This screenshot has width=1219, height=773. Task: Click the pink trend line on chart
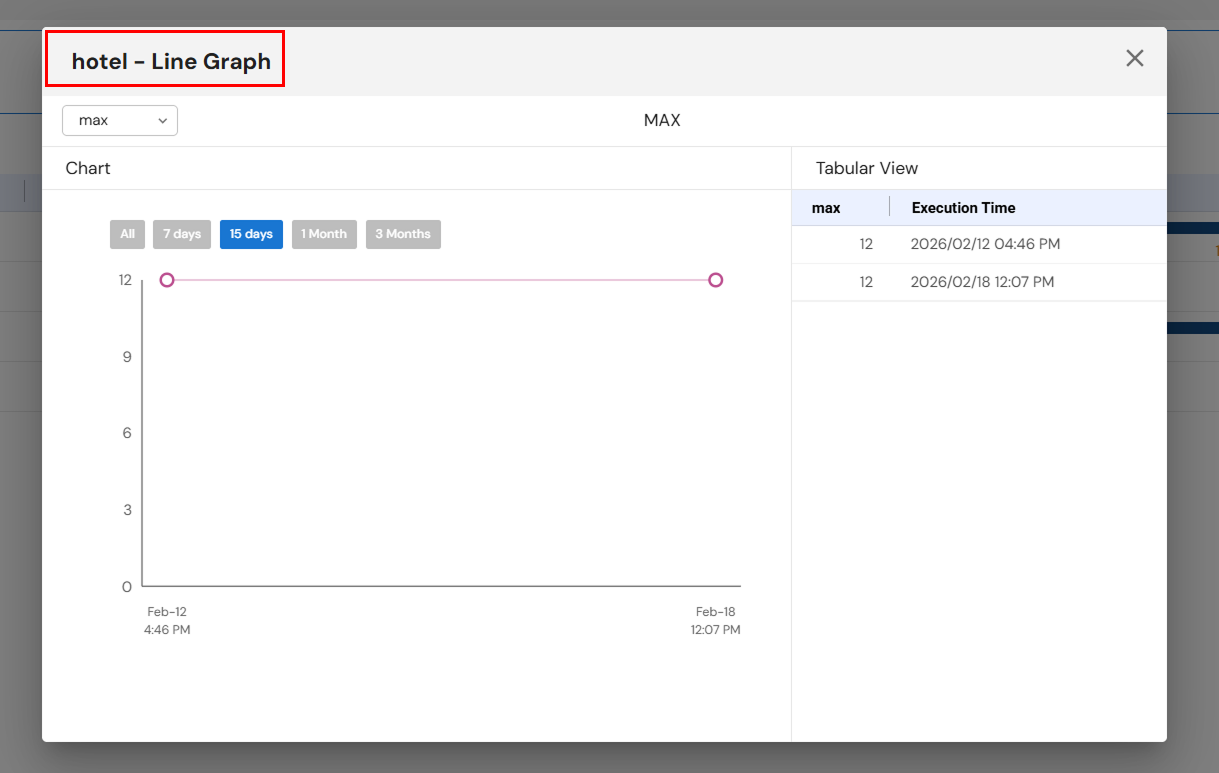point(440,280)
